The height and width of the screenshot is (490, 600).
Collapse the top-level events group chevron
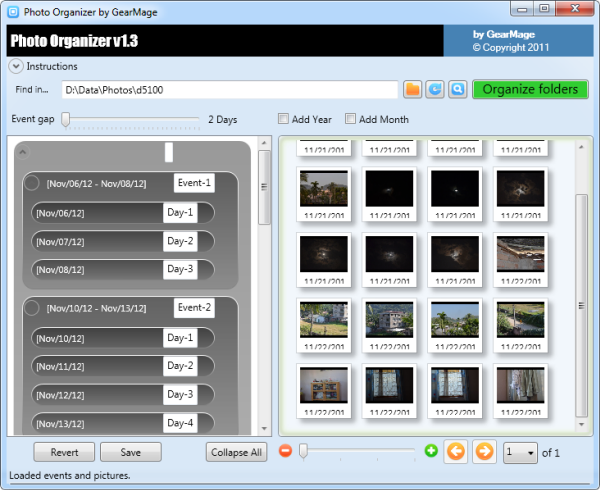coord(23,152)
